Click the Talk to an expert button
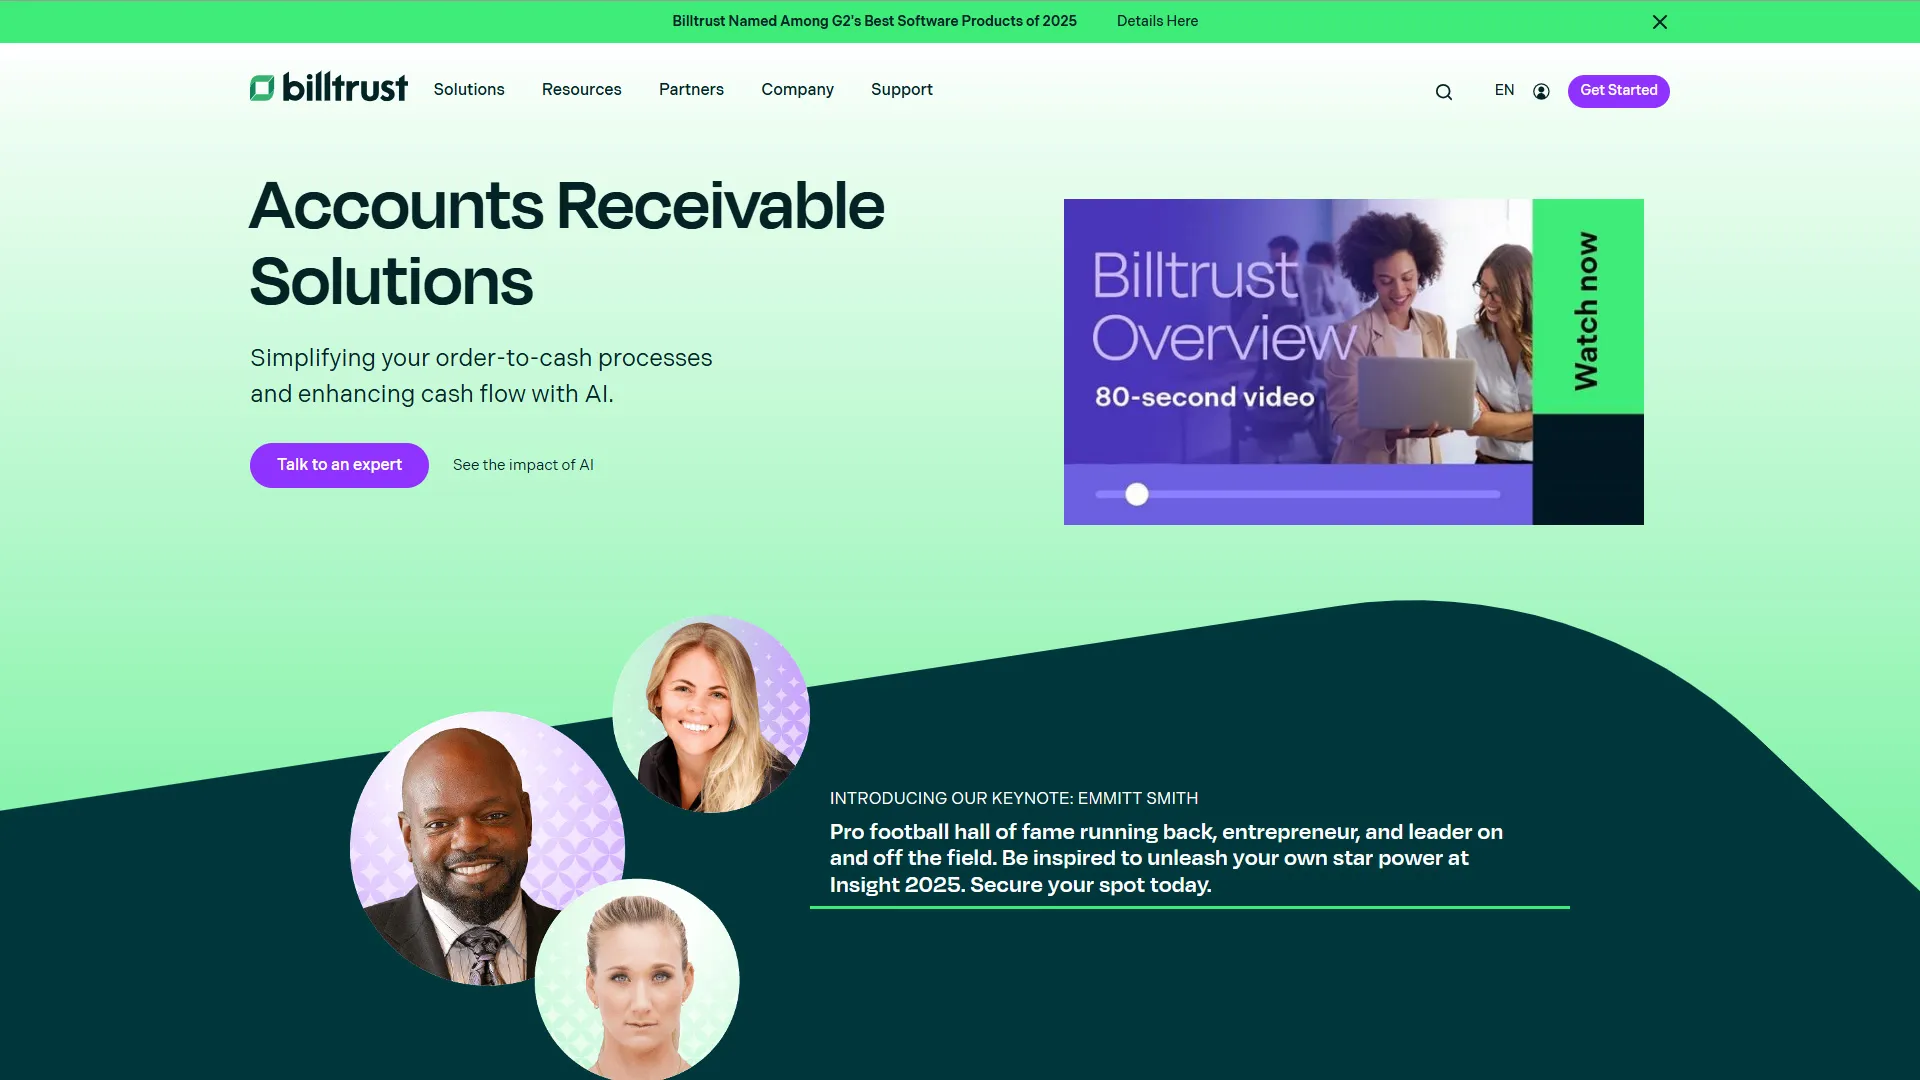 tap(339, 465)
